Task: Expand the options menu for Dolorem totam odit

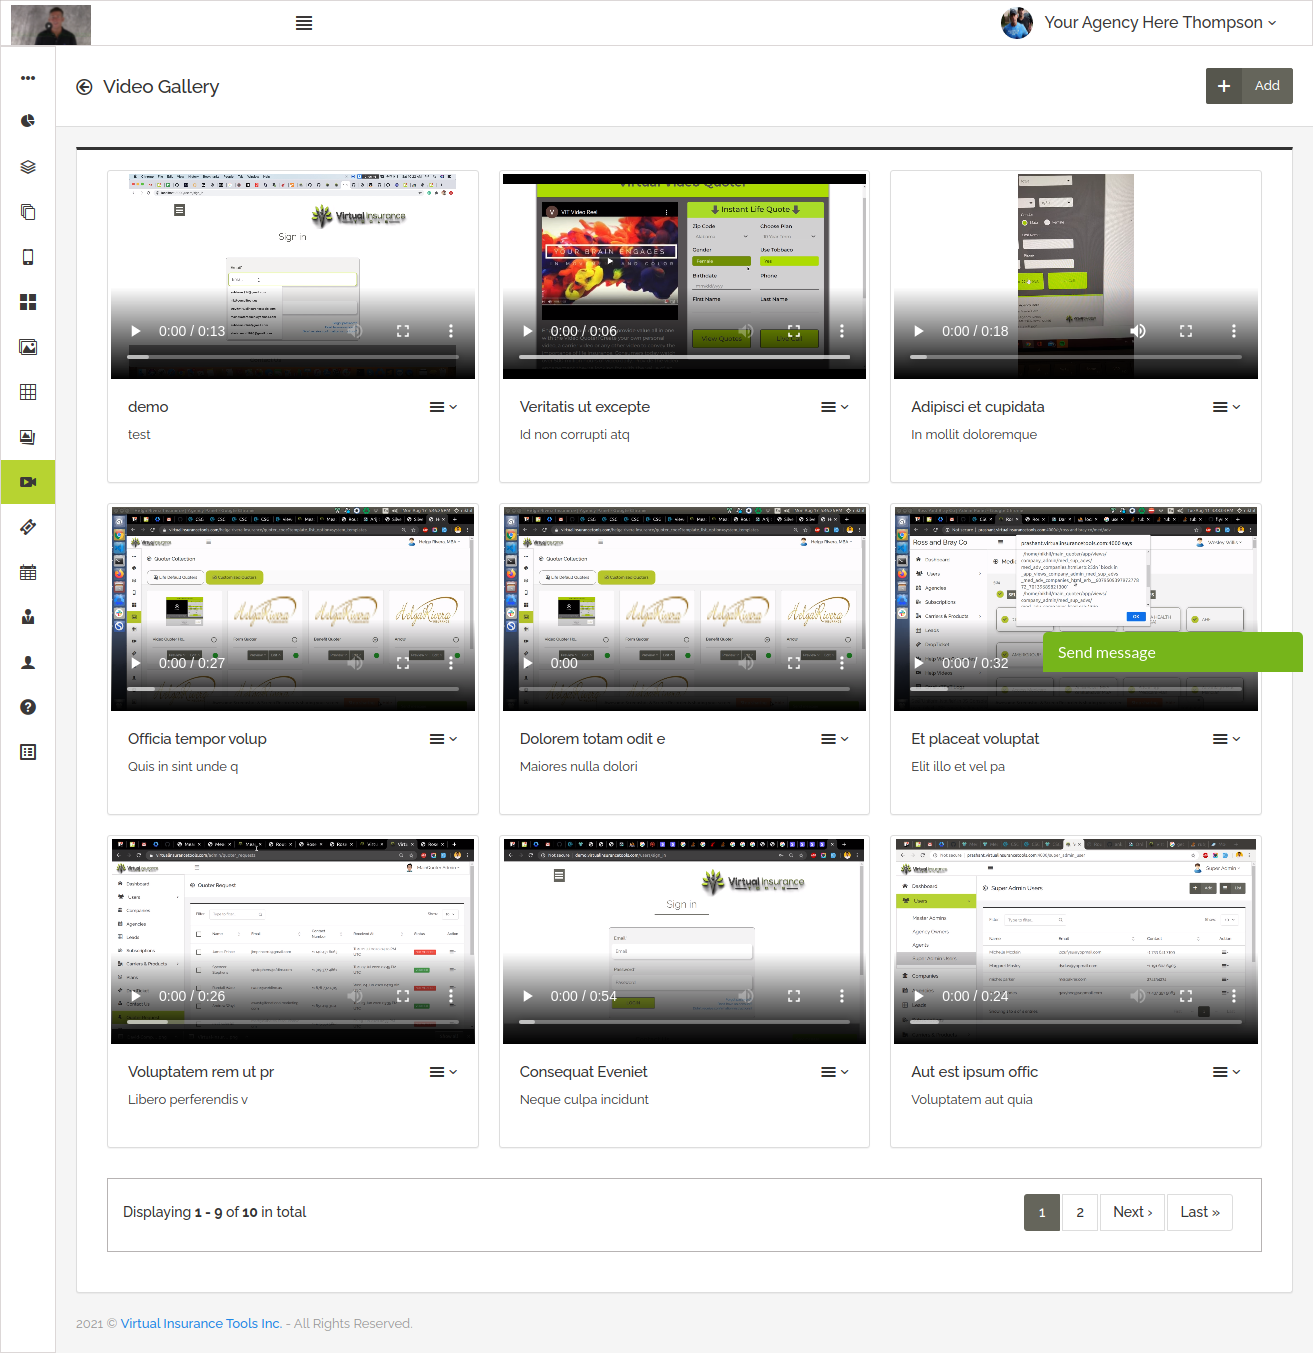Action: [x=834, y=739]
